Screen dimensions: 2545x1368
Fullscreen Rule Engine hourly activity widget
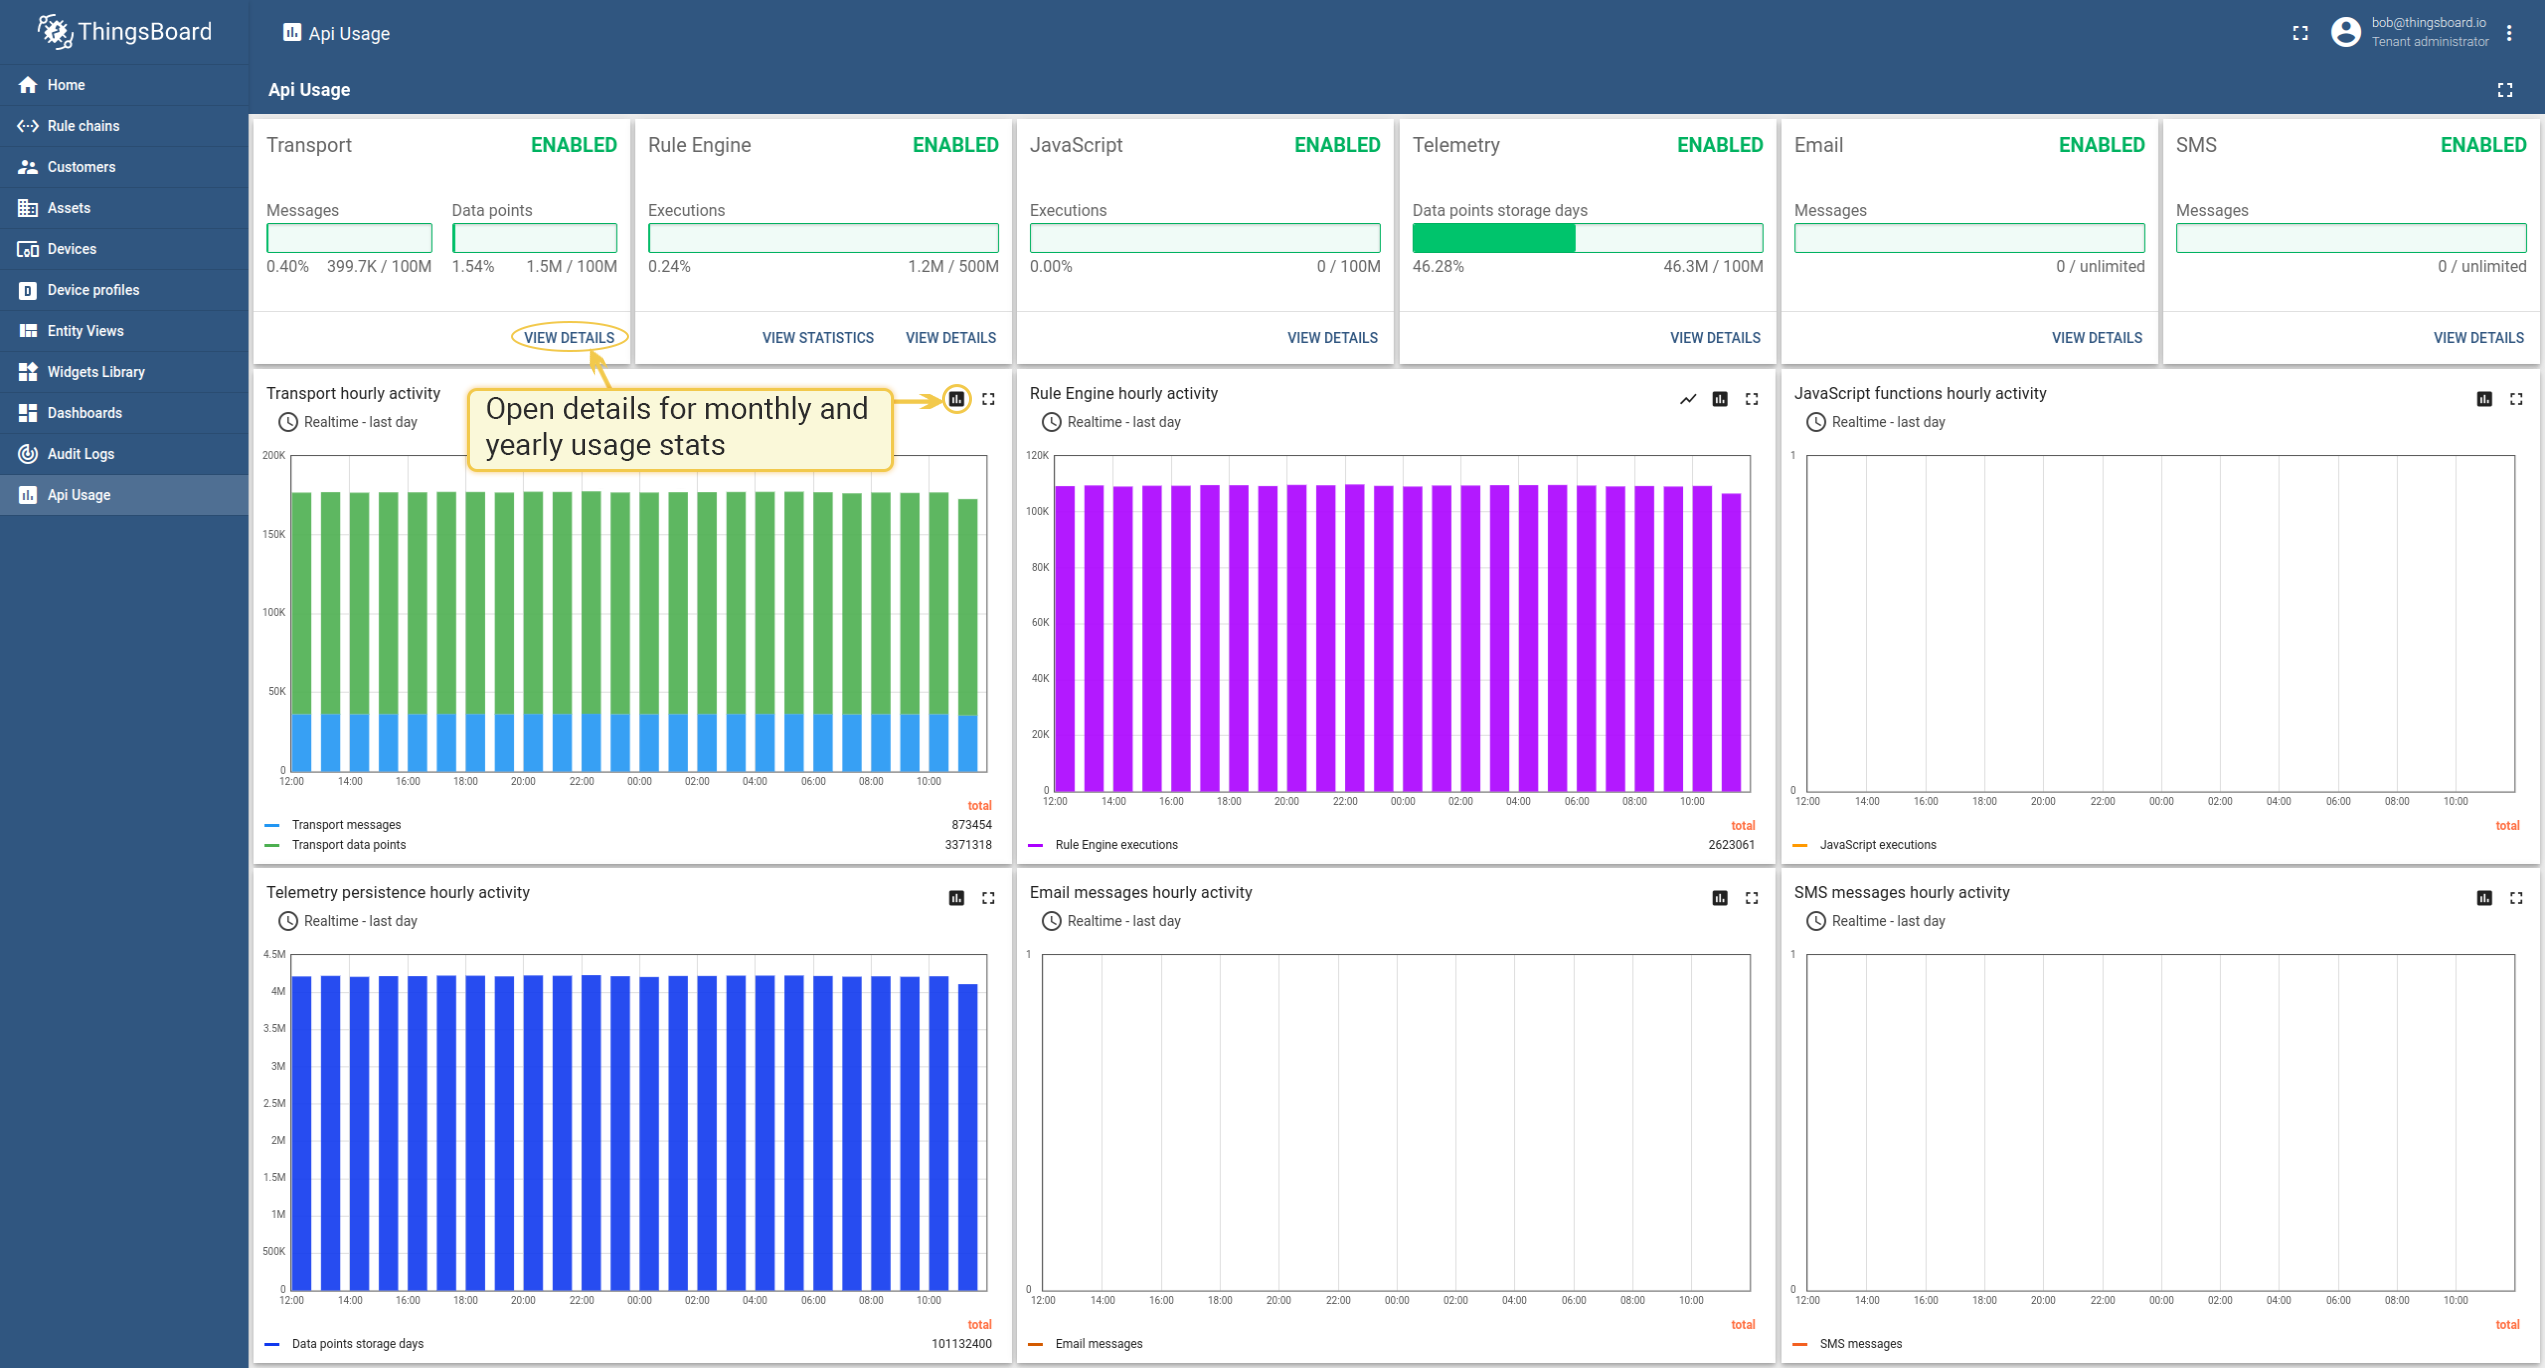pos(1752,399)
